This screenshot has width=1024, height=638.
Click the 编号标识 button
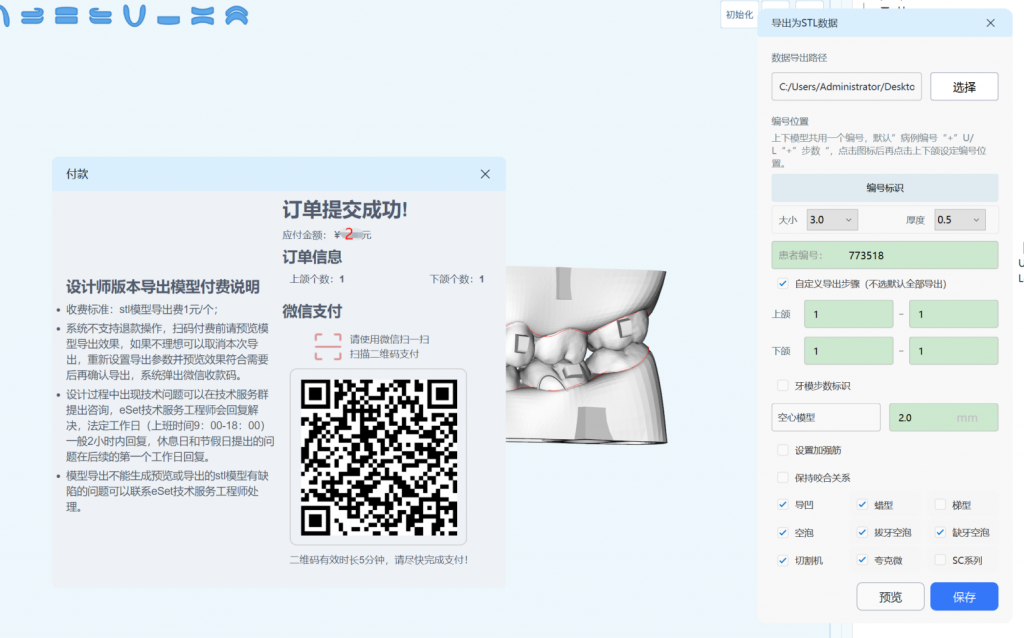pos(885,188)
